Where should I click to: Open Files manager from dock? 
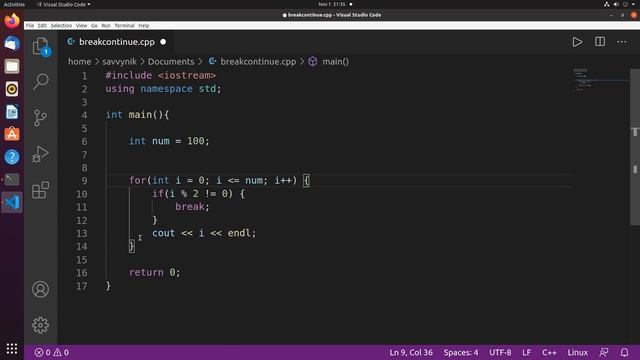click(12, 66)
